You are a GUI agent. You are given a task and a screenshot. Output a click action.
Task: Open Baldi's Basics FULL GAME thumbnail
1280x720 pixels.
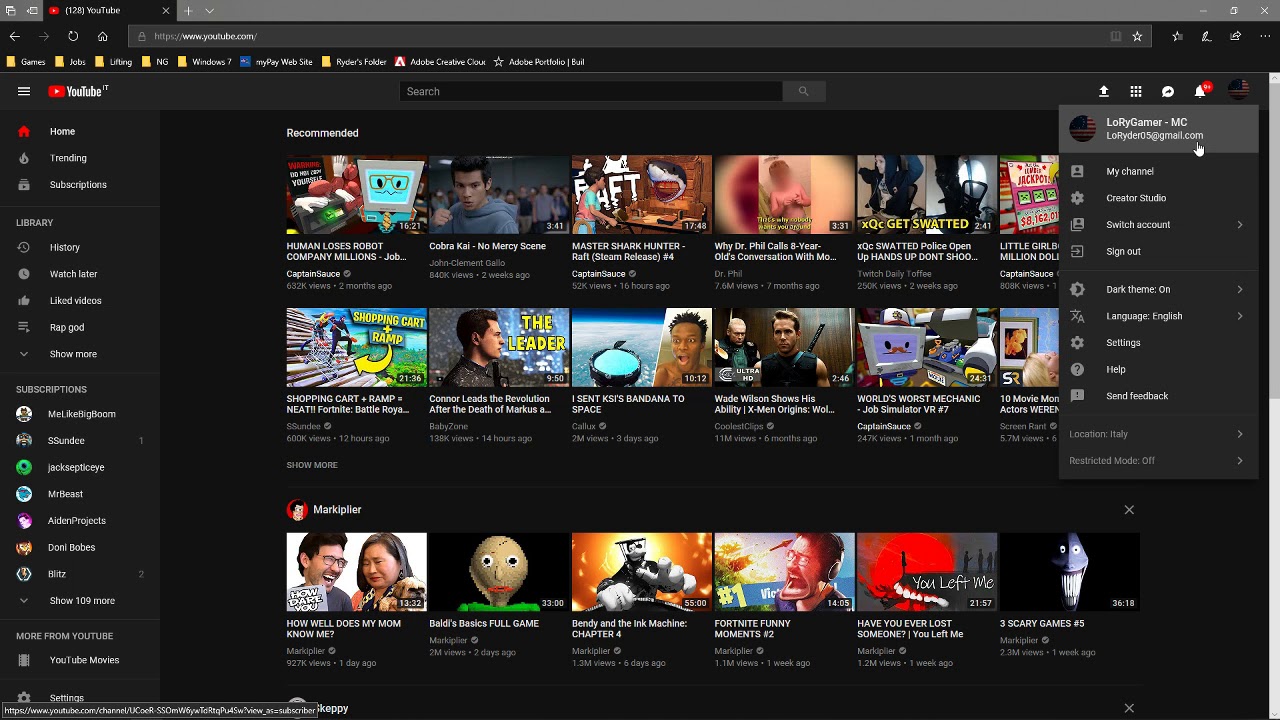tap(499, 572)
